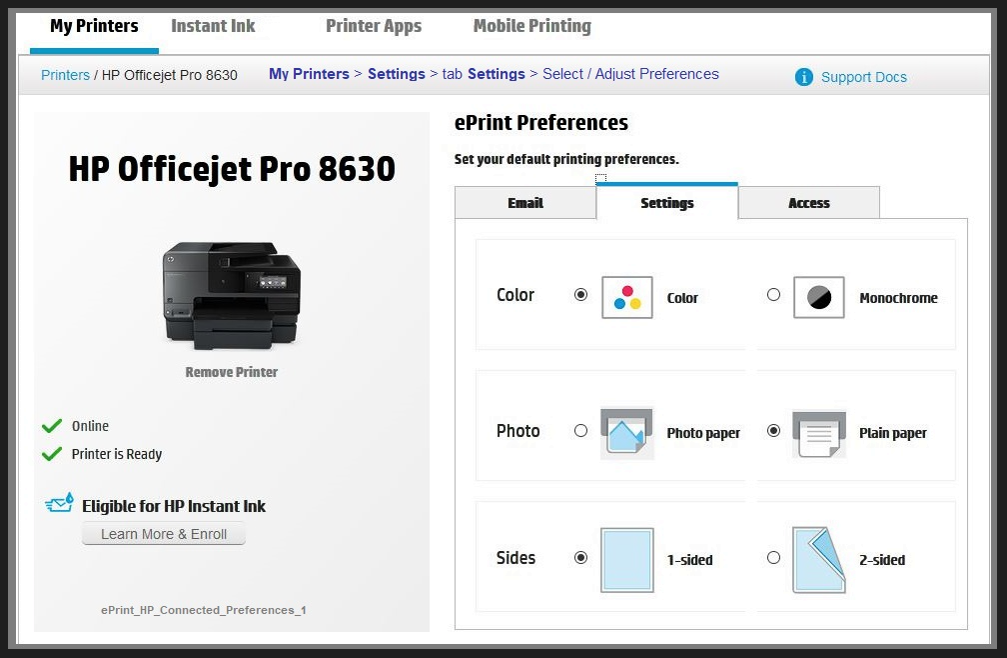The height and width of the screenshot is (658, 1007).
Task: Choose the Photo paper radio button
Action: (581, 431)
